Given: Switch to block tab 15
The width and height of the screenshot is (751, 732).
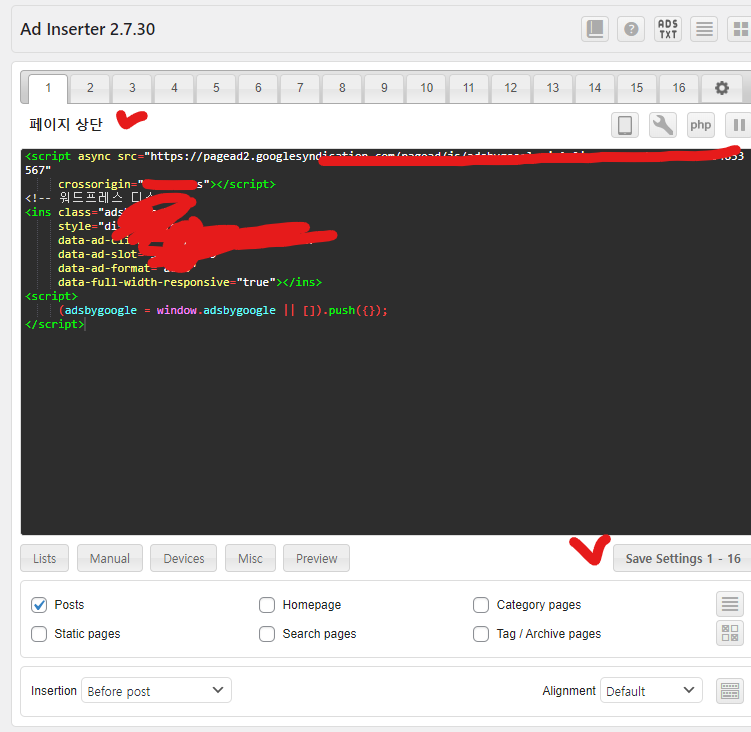Looking at the screenshot, I should coord(637,88).
